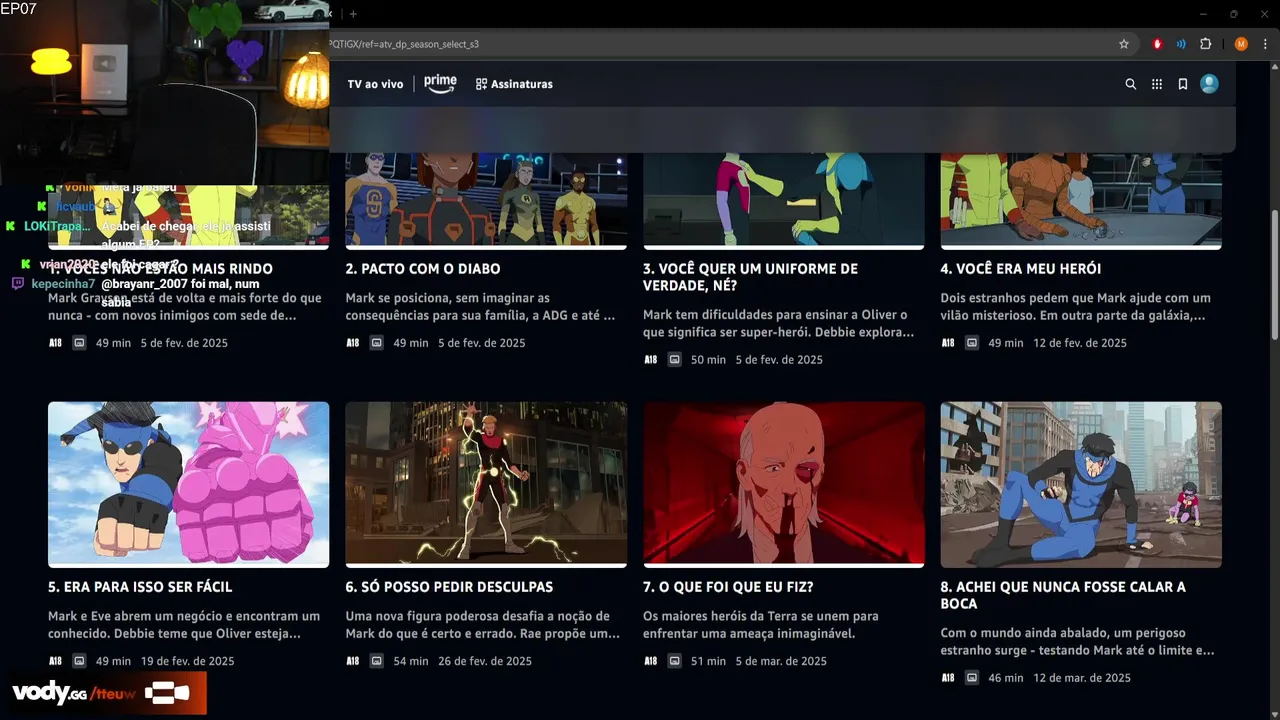This screenshot has width=1280, height=720.
Task: Click the A18 rating icon for episode 3
Action: 651,360
